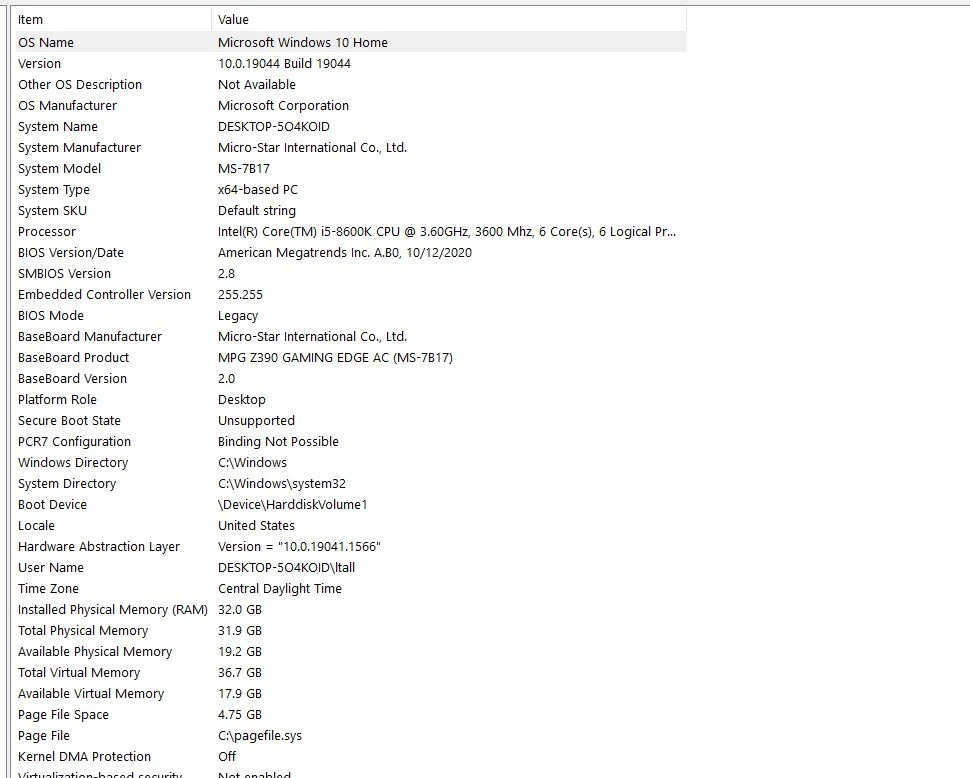
Task: Select the SMBIOS Version row
Action: [x=351, y=274]
